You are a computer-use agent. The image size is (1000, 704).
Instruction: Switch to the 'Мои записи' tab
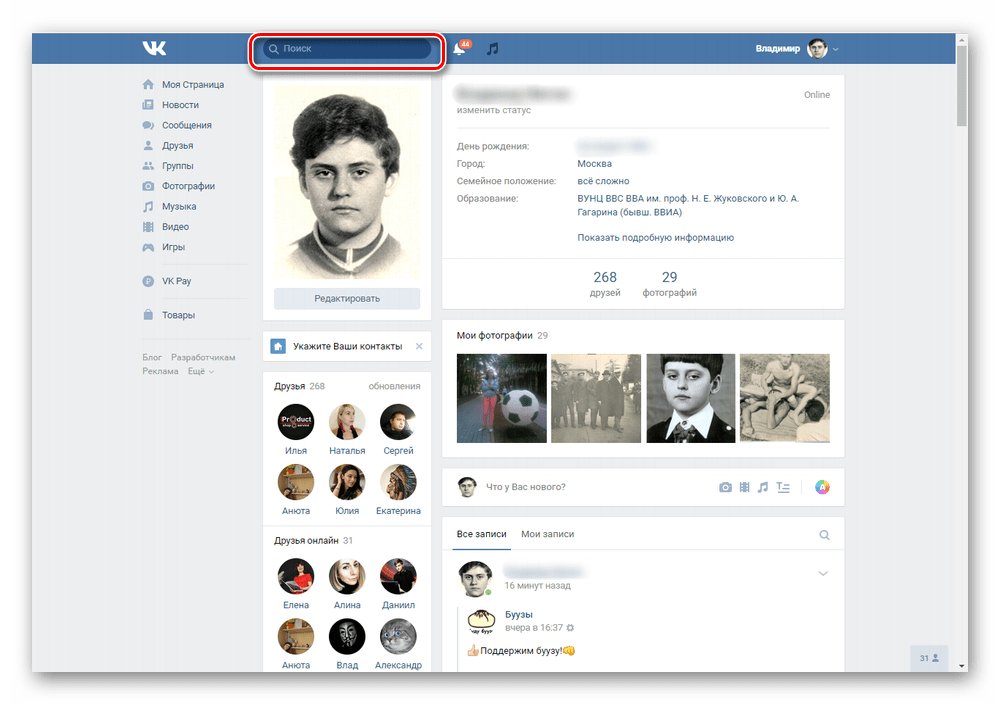[547, 534]
